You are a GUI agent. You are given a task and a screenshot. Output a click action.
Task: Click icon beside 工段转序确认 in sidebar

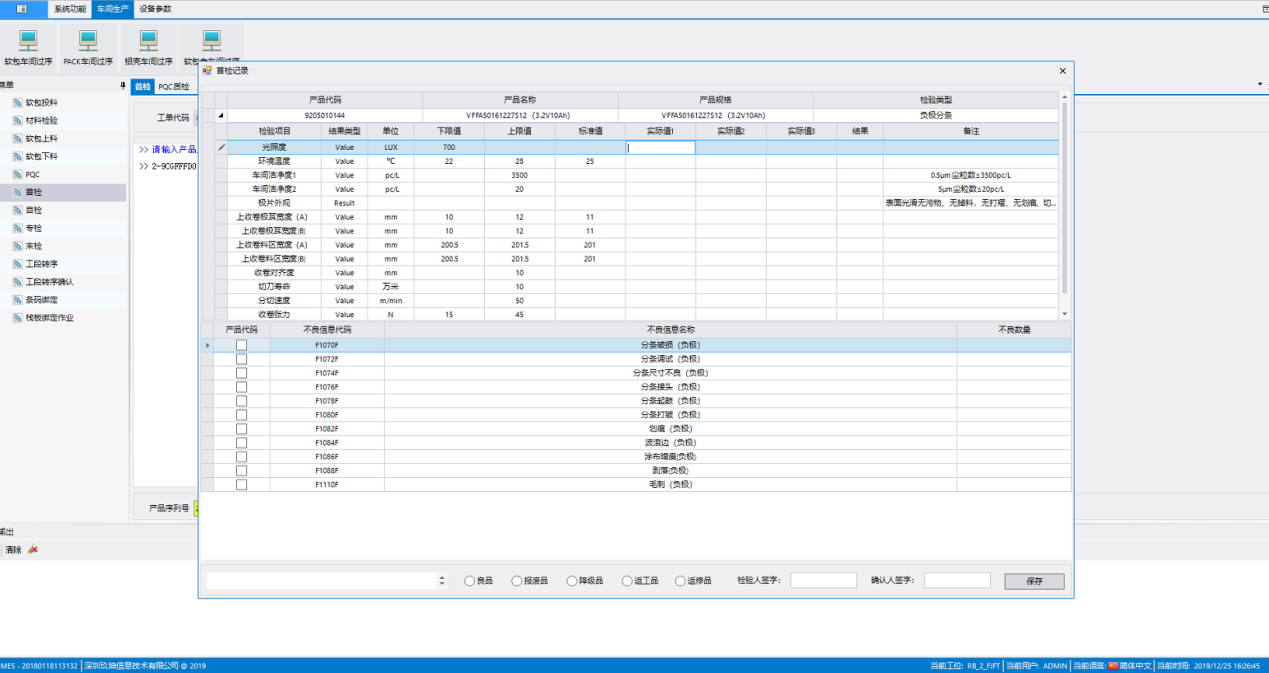(x=17, y=282)
